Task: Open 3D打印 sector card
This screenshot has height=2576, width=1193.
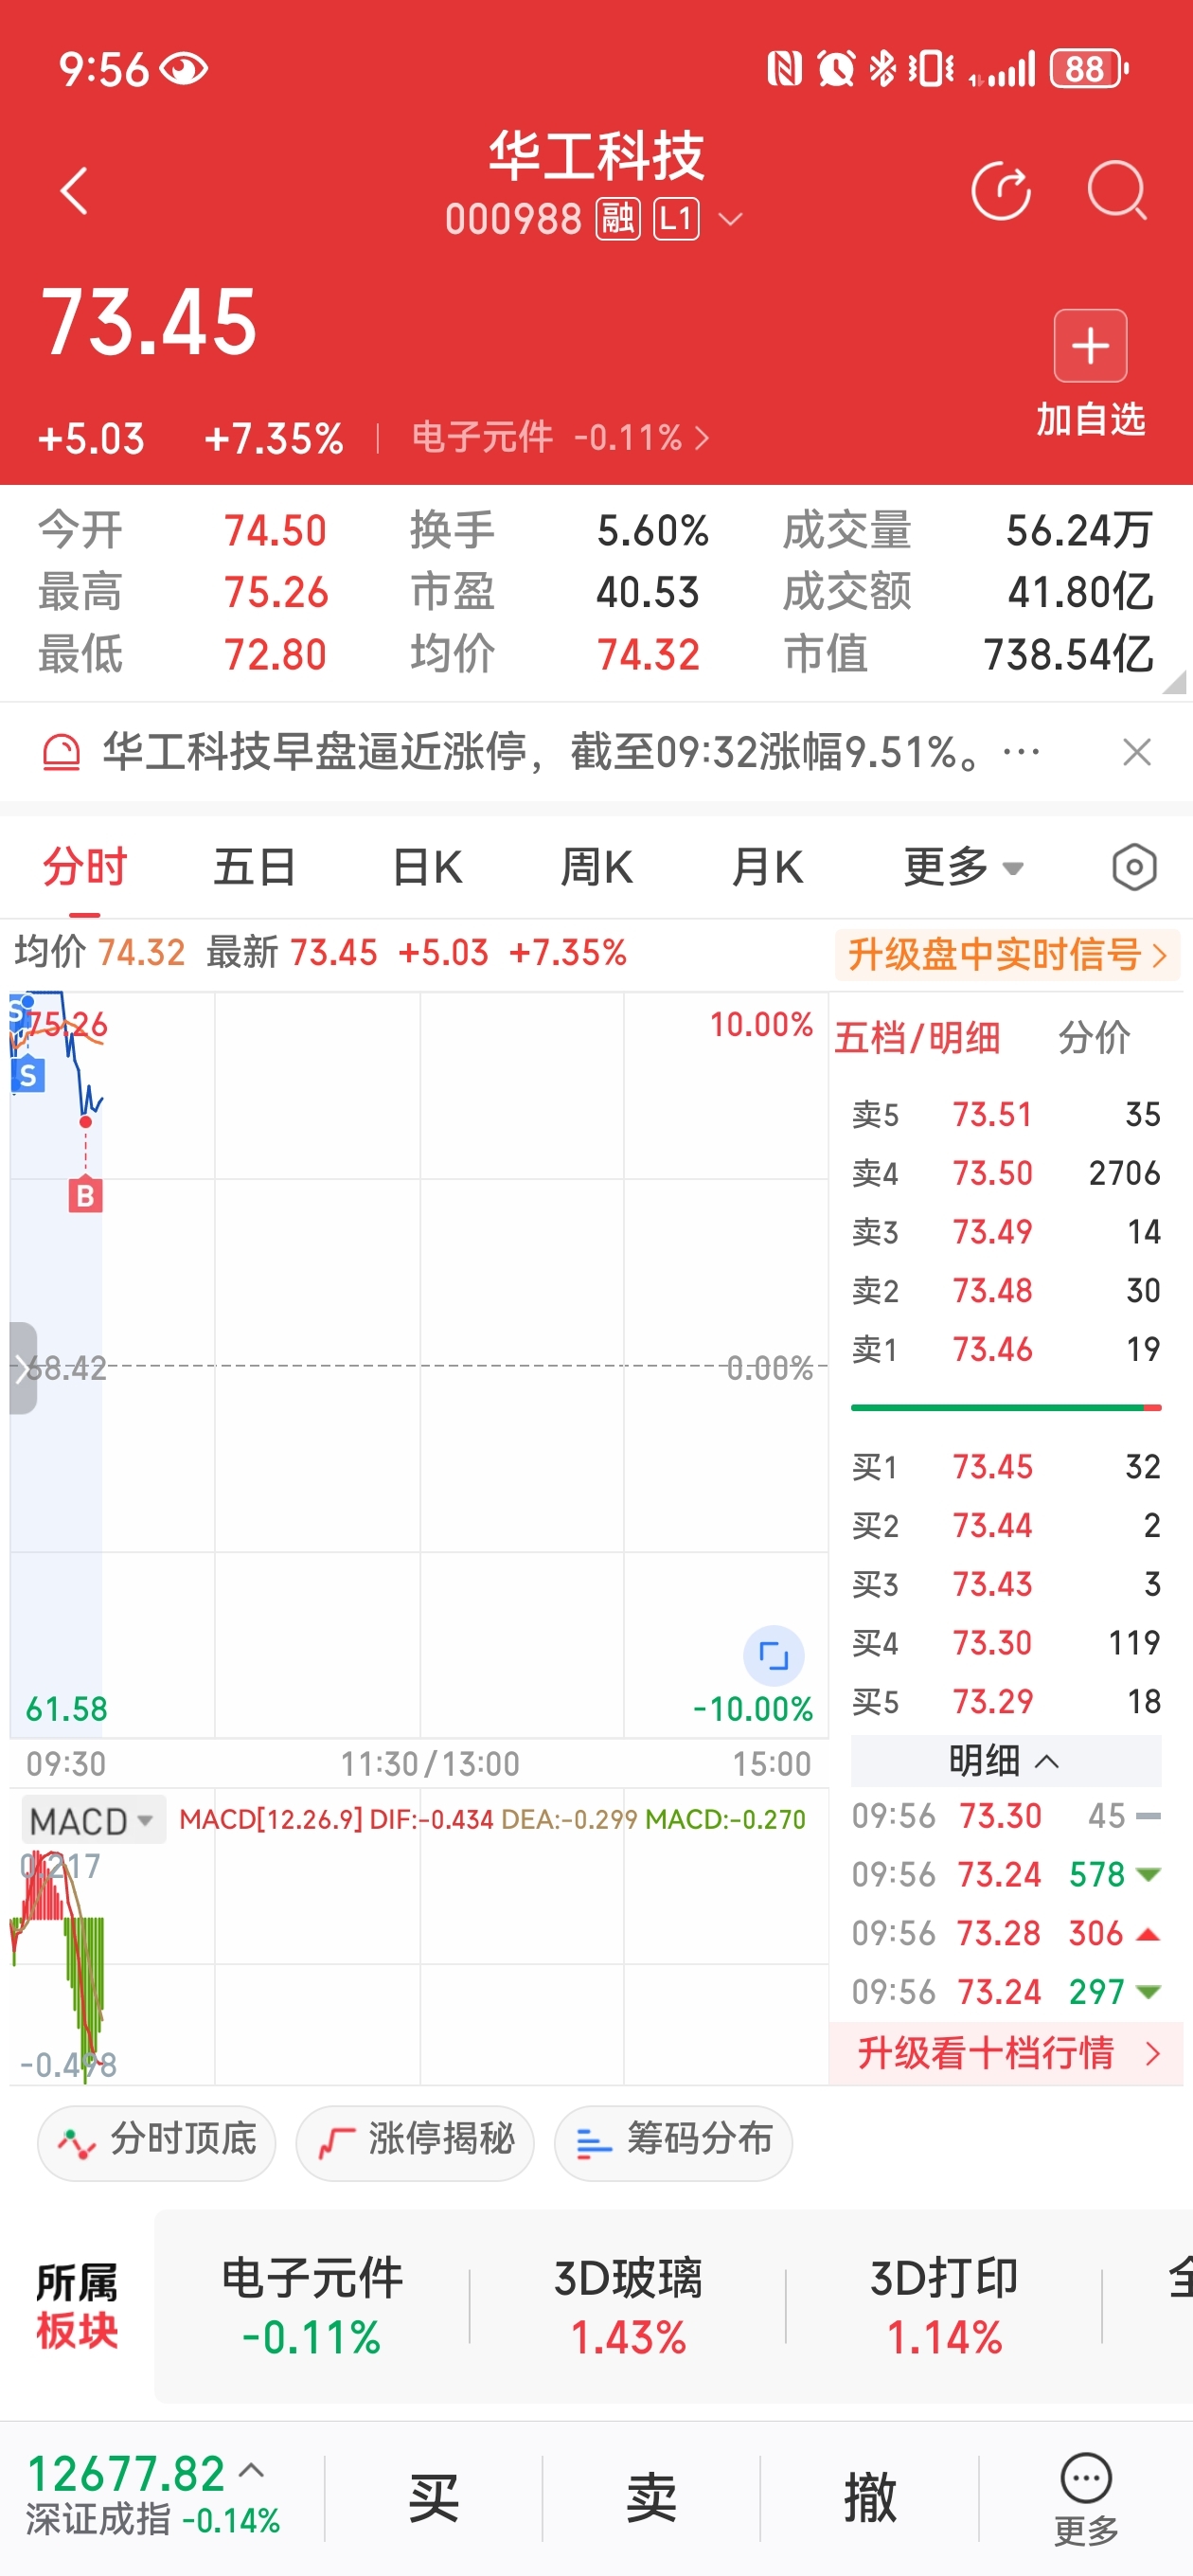Action: 944,2307
